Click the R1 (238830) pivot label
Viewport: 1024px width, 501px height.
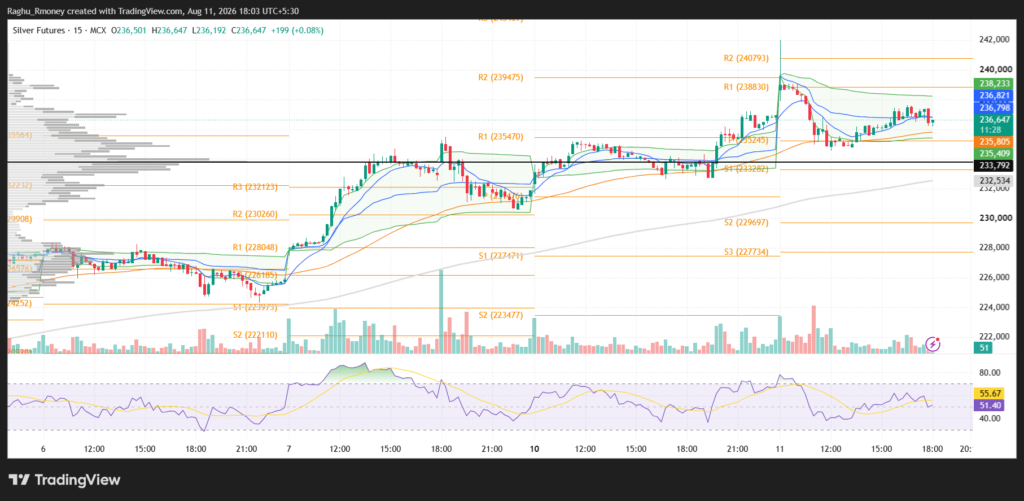(746, 87)
